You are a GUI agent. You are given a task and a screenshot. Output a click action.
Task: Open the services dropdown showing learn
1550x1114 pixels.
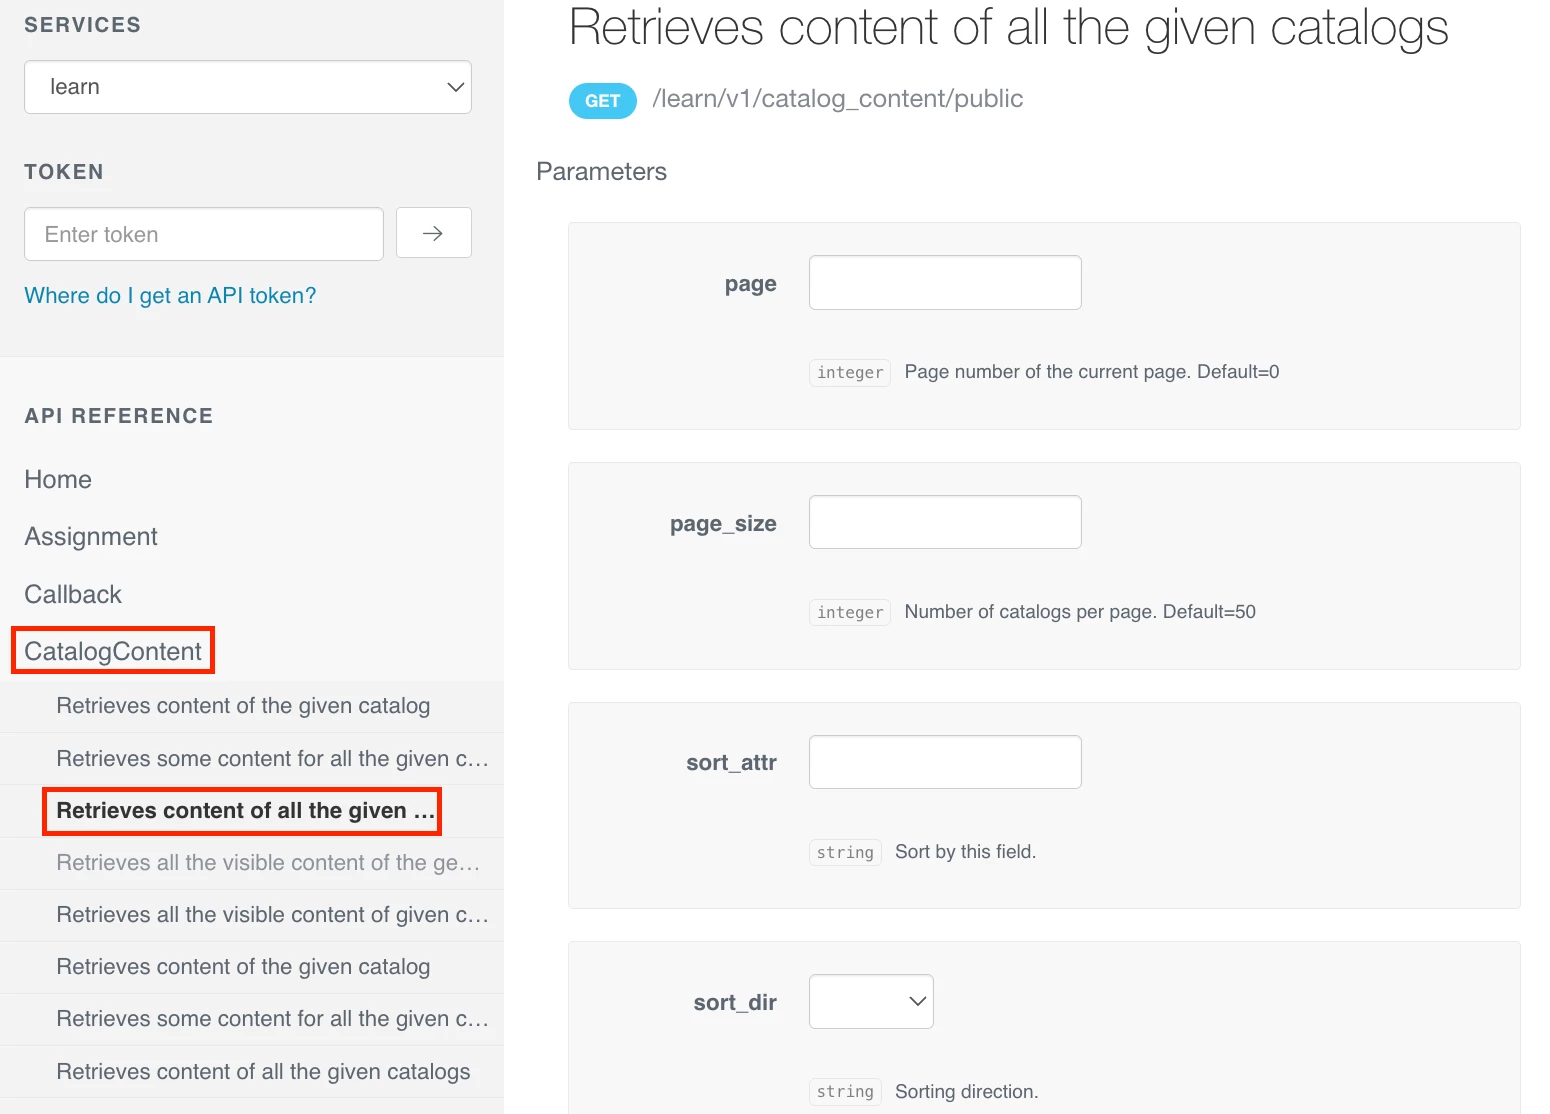248,87
